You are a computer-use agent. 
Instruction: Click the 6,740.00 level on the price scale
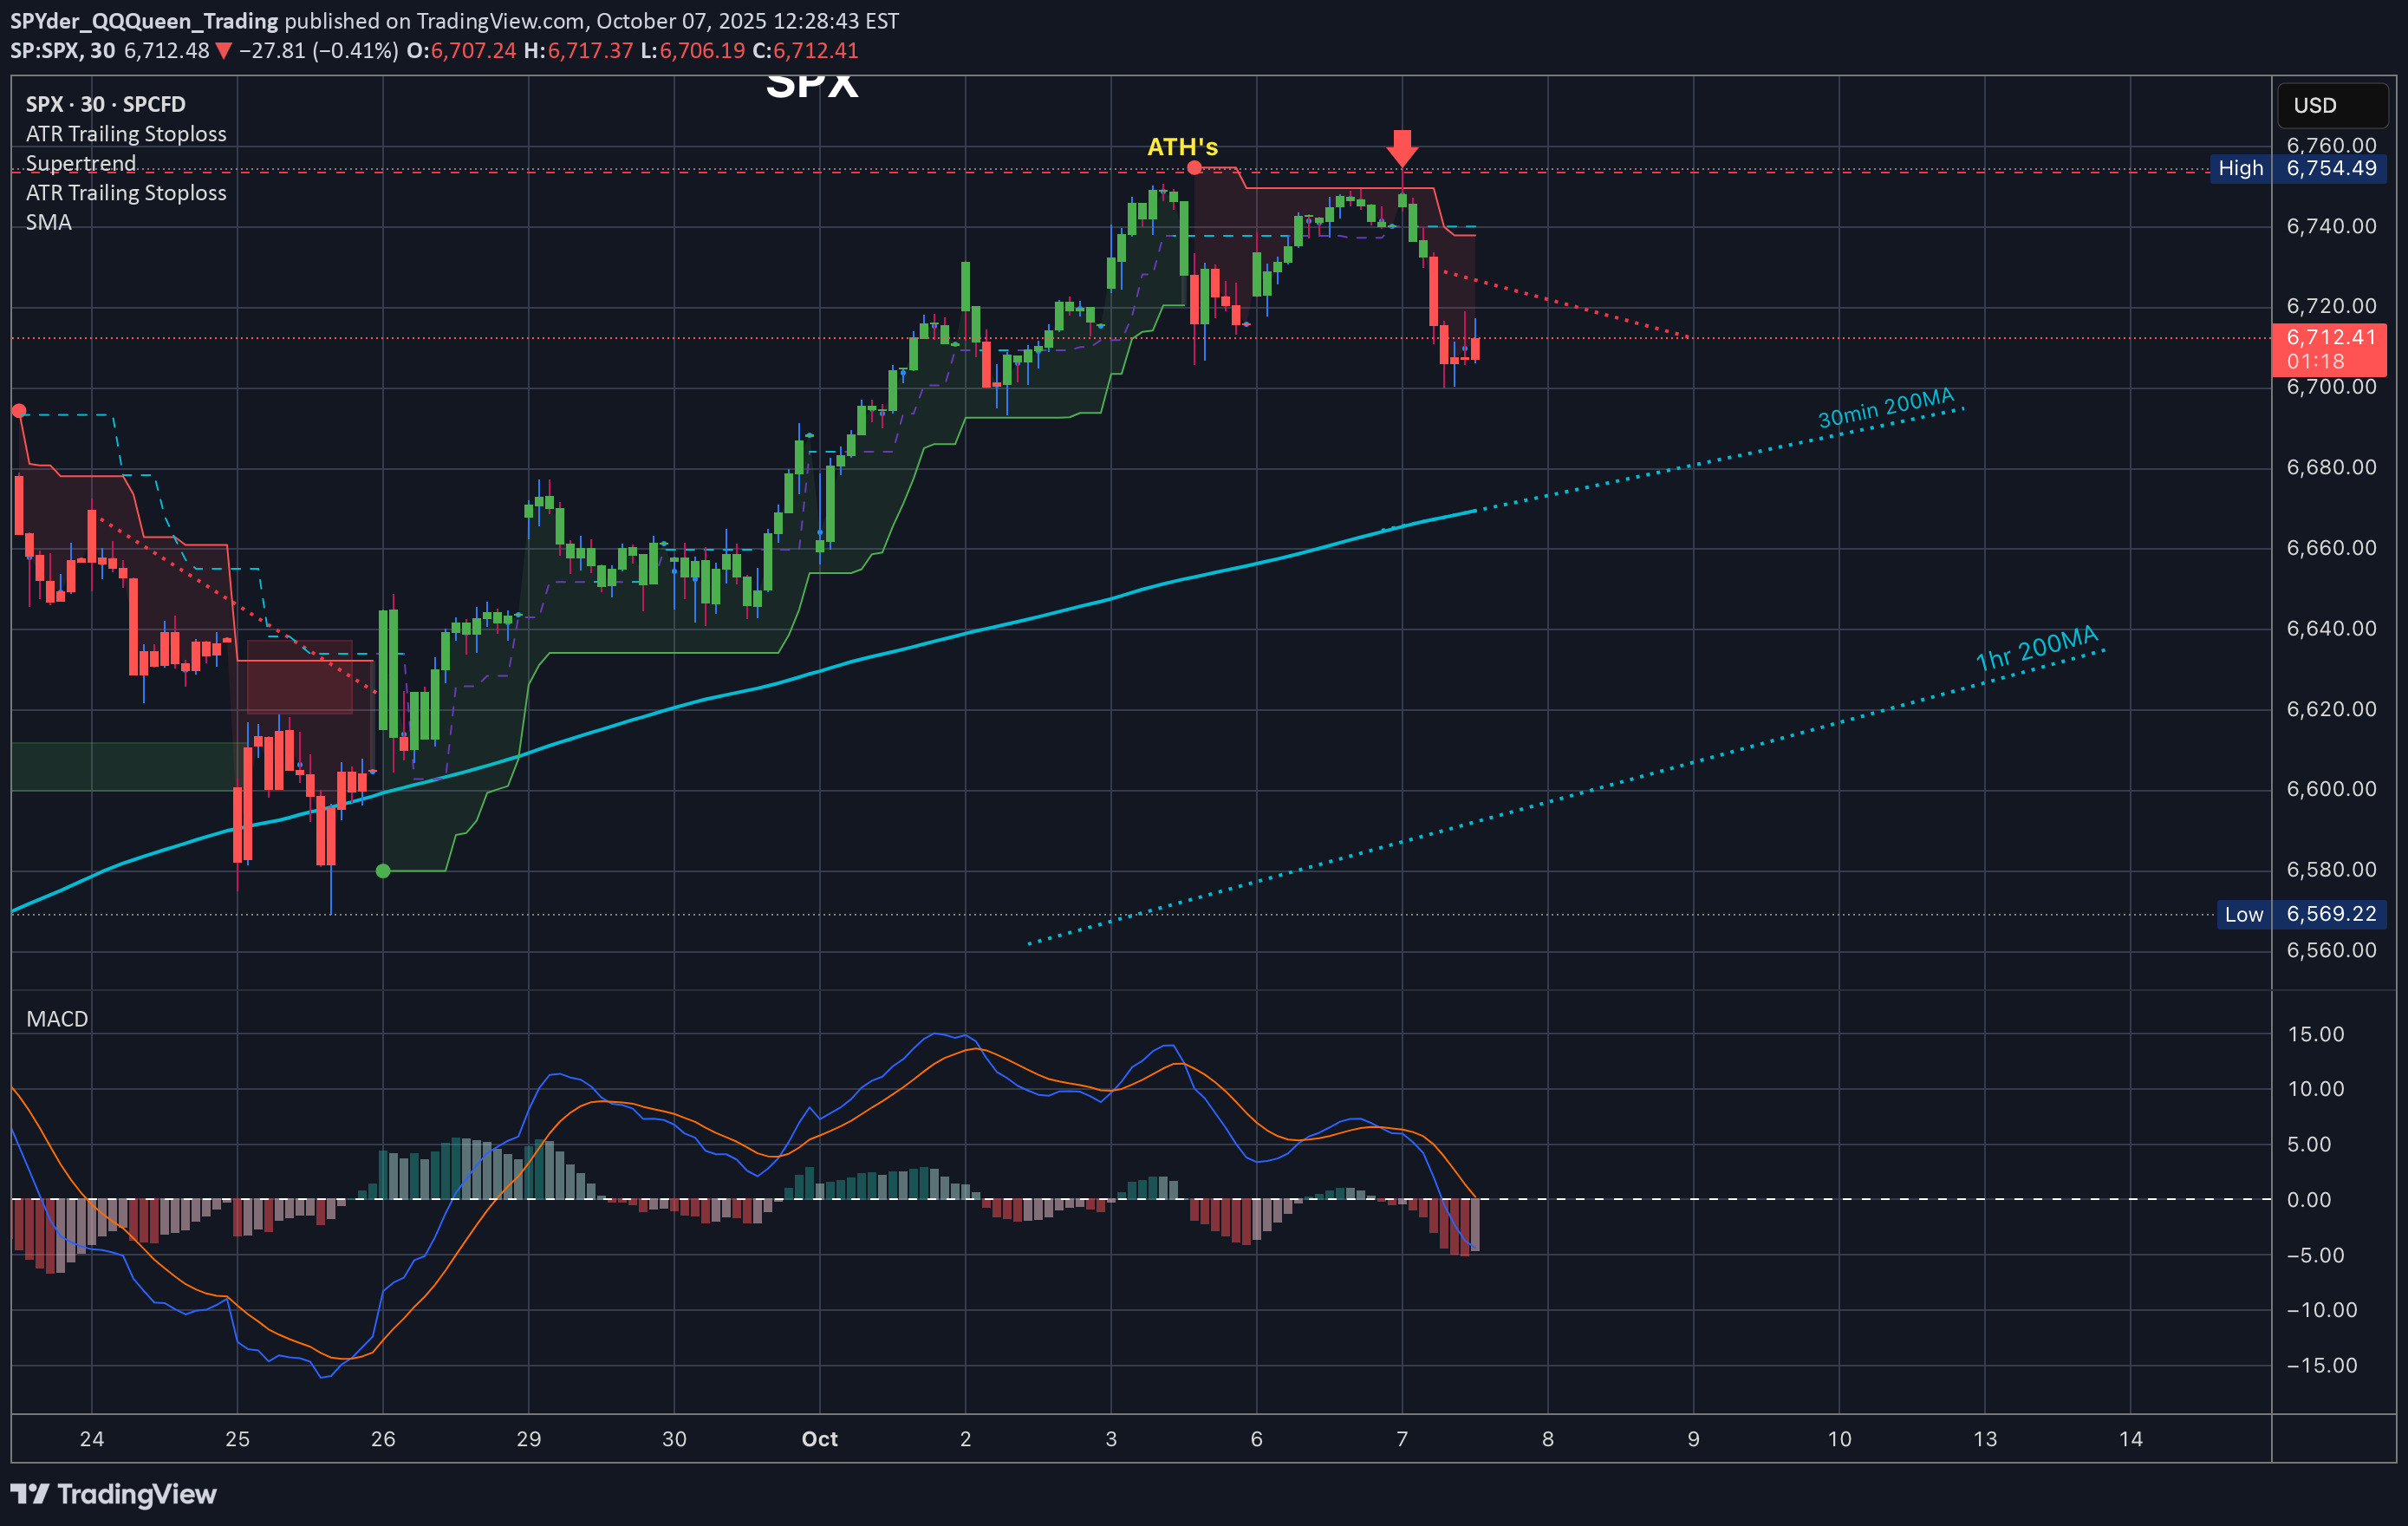pyautogui.click(x=2331, y=226)
